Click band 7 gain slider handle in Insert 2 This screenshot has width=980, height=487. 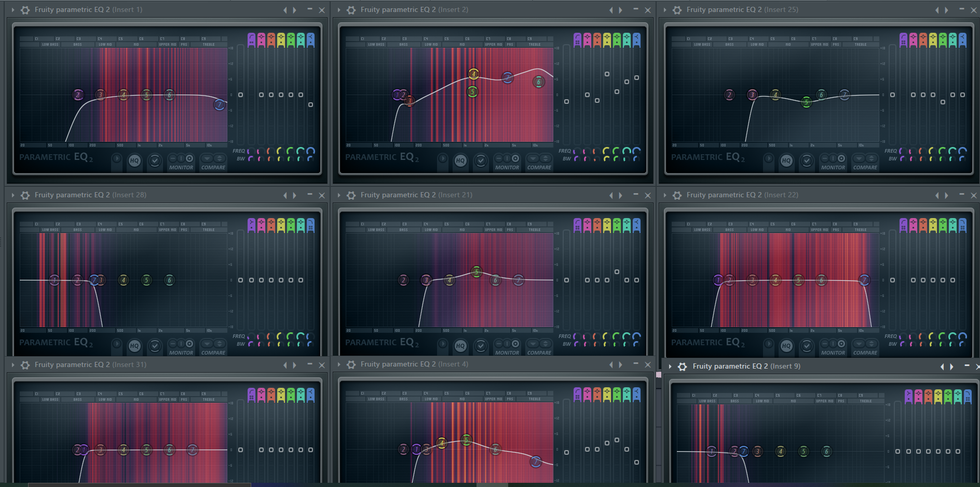[637, 76]
